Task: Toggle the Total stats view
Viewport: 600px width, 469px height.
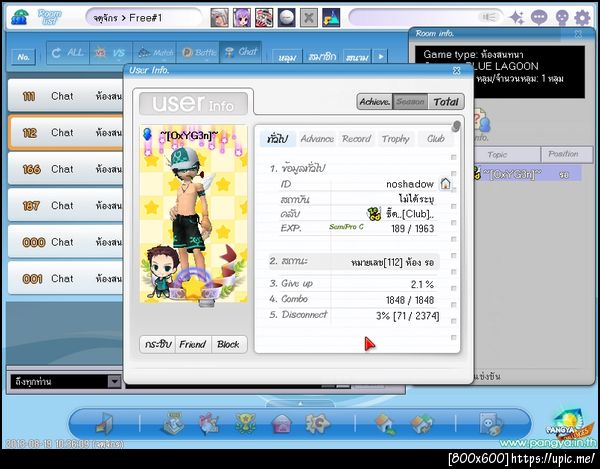Action: 446,102
